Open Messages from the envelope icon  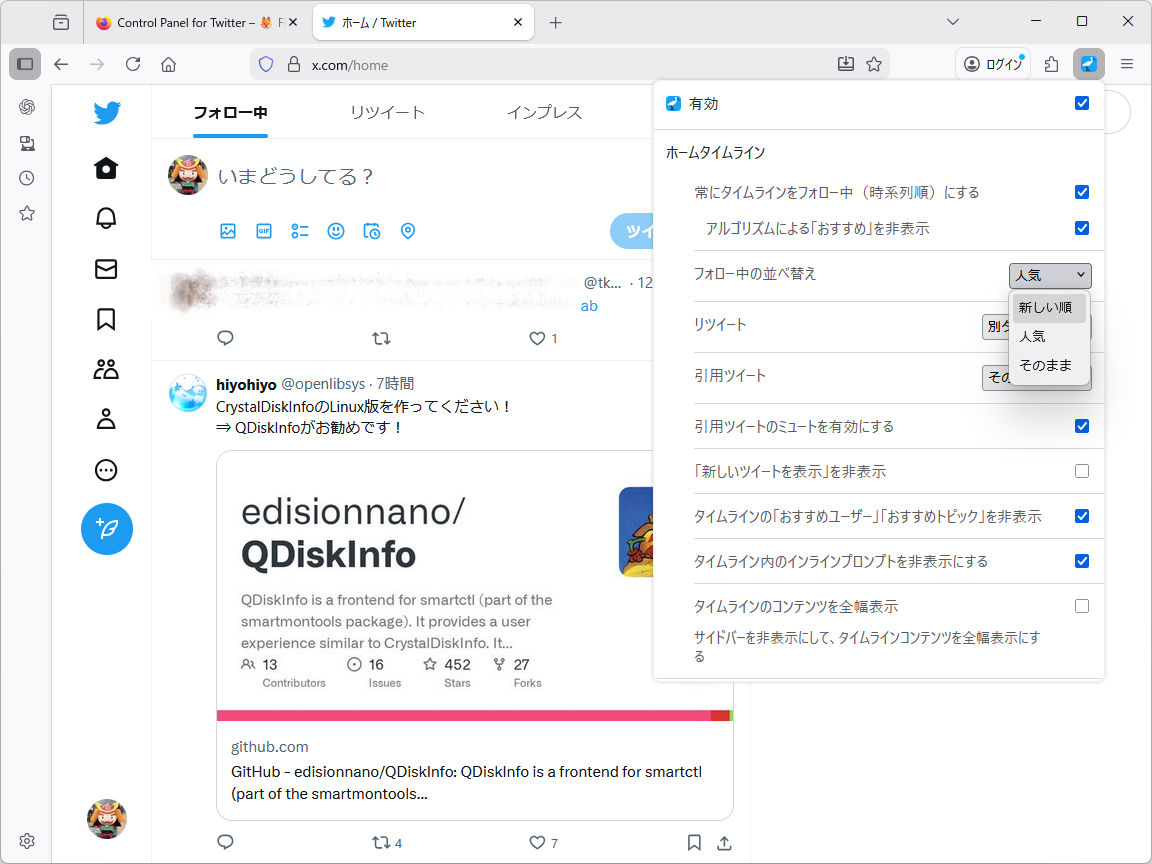(106, 268)
